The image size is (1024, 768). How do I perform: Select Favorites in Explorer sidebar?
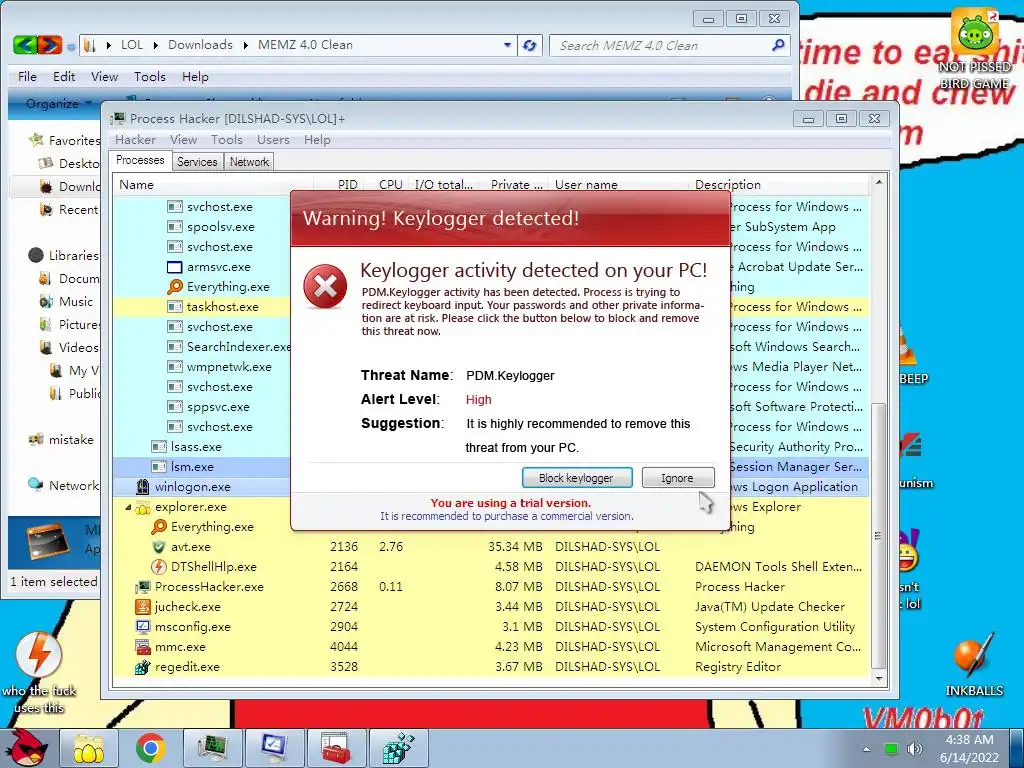(x=64, y=140)
